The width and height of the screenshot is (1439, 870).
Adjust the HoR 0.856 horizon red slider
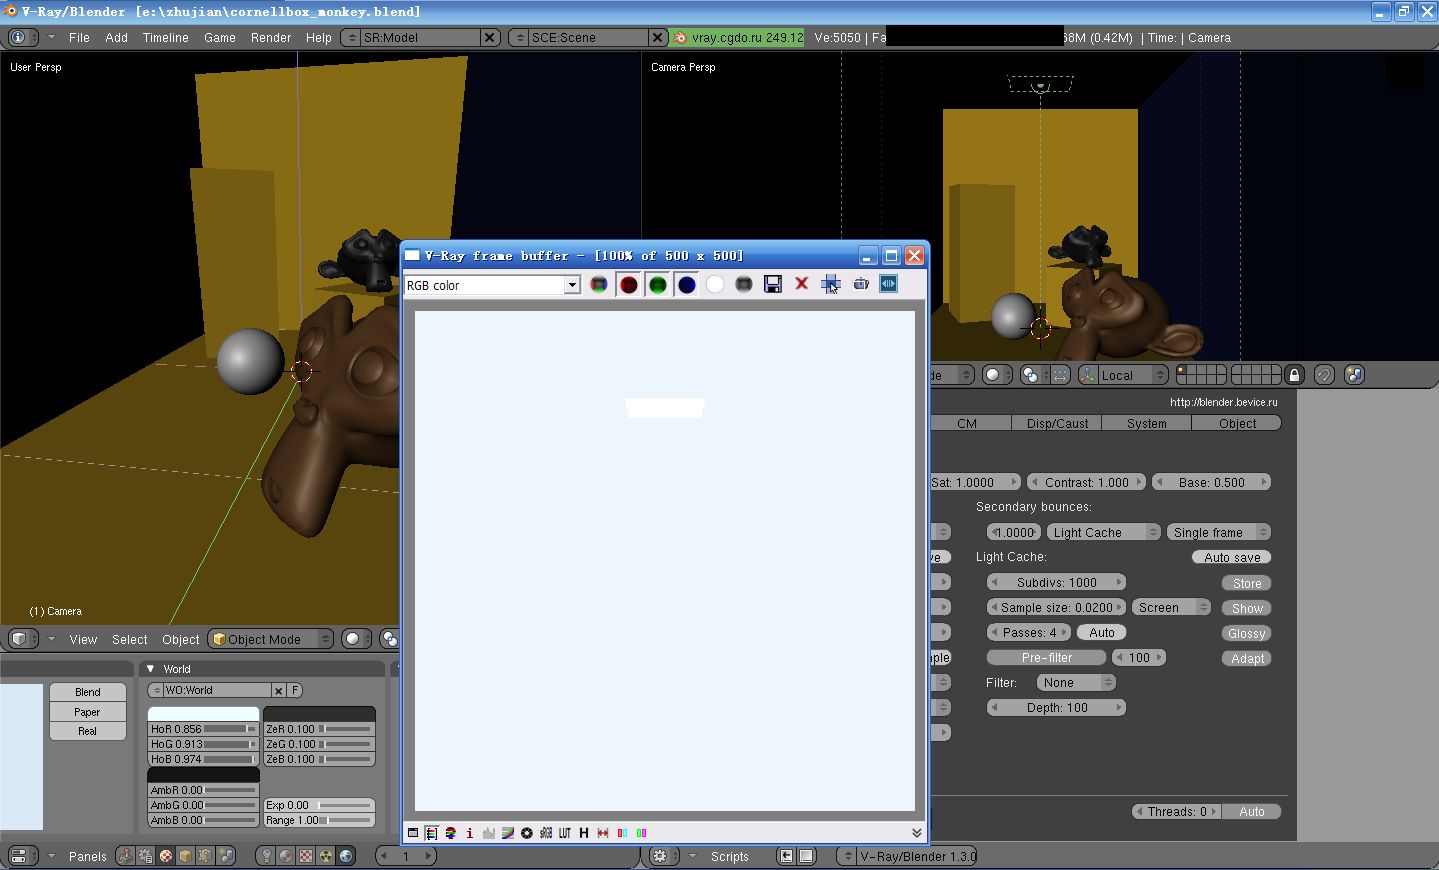(x=203, y=730)
